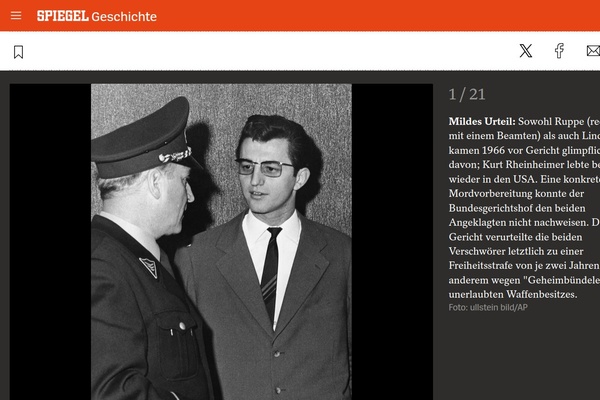Click 'unerlaubten Waffenbesitzes' in the caption

513,294
